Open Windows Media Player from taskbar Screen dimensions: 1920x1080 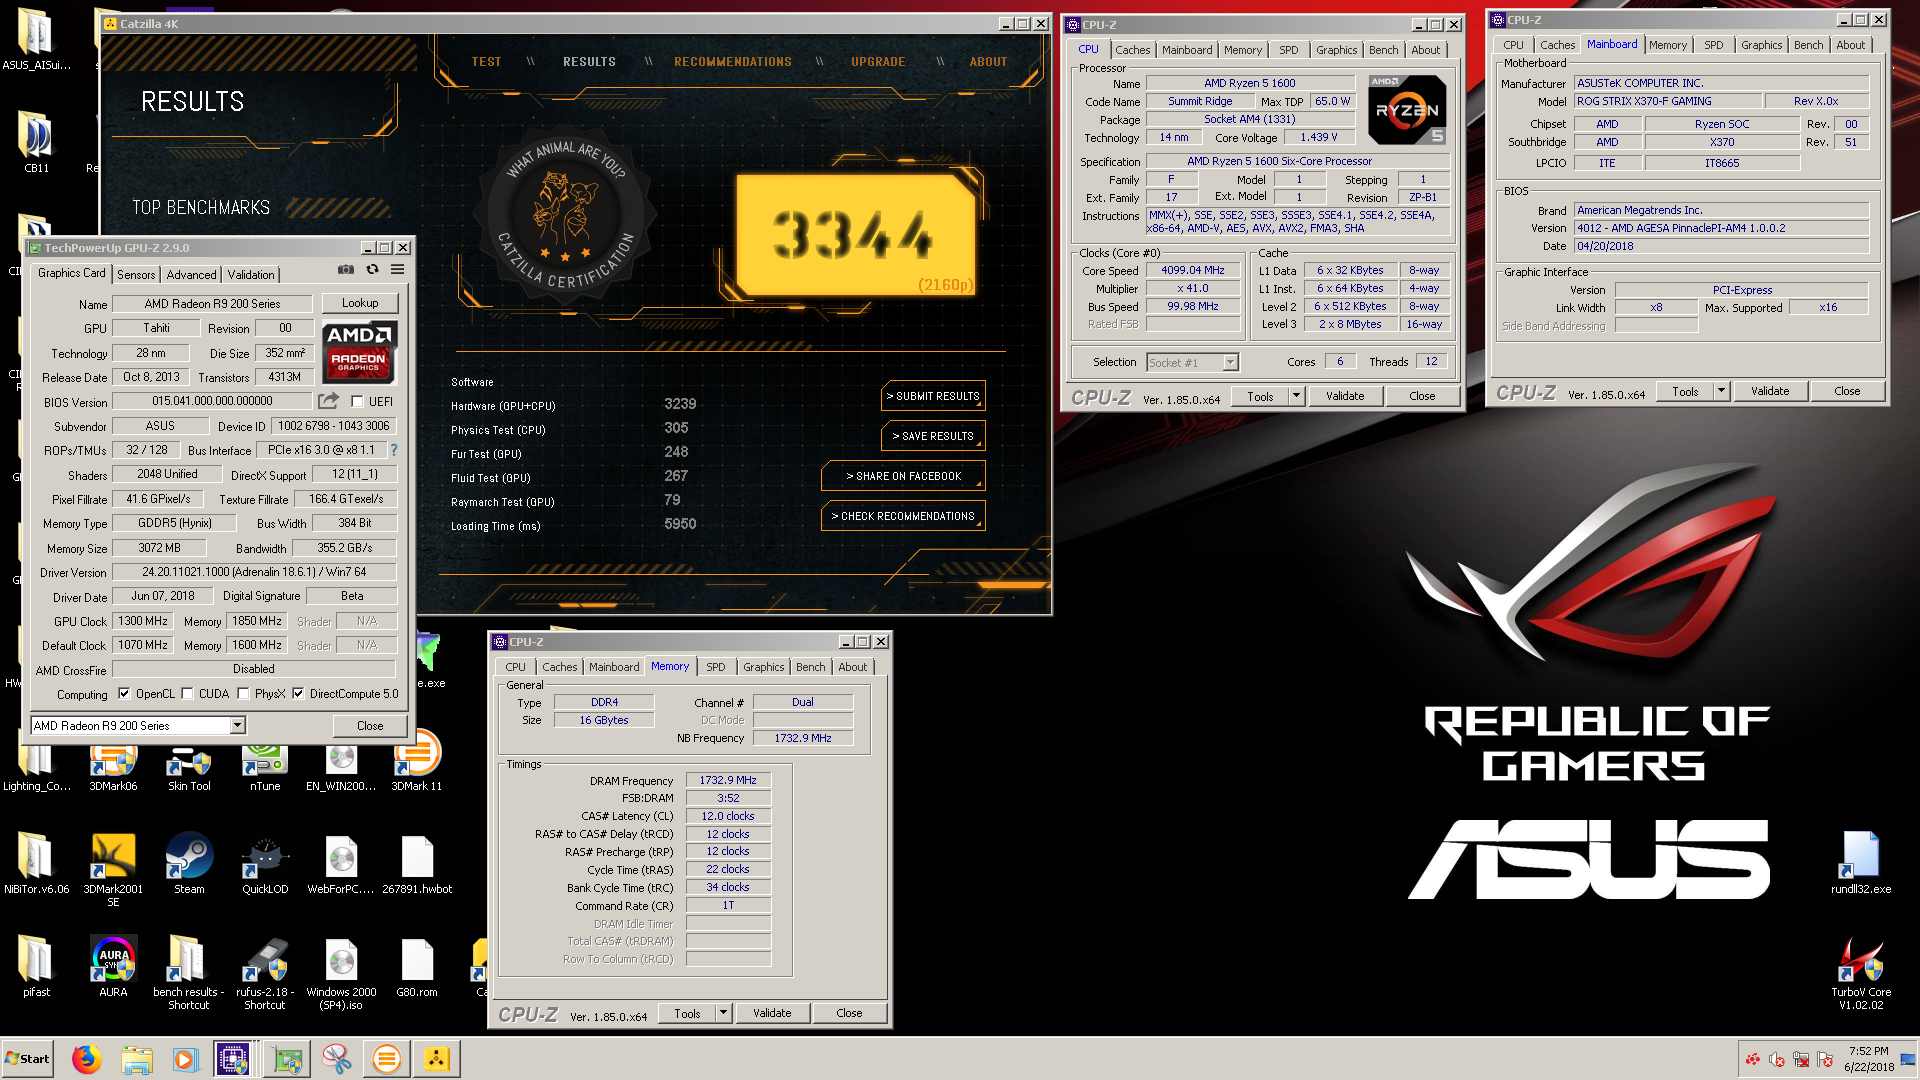coord(185,1059)
